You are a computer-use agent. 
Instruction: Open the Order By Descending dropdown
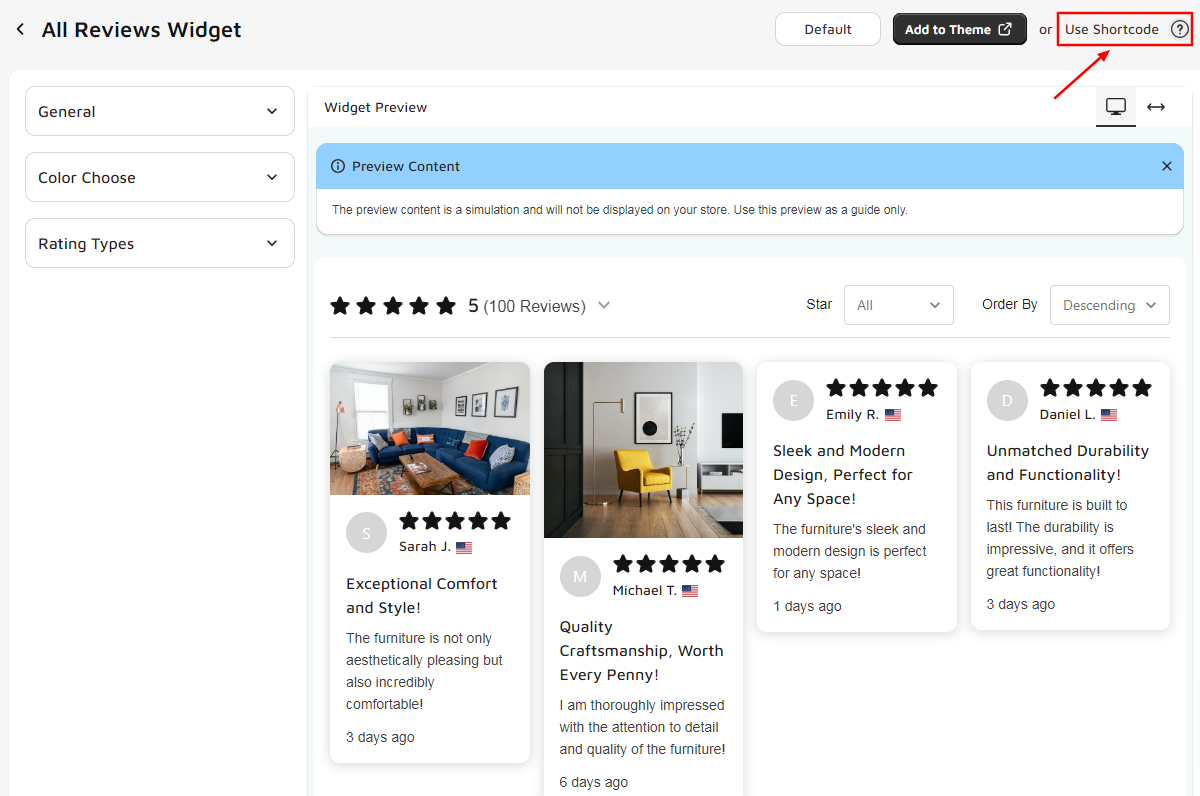(1110, 305)
